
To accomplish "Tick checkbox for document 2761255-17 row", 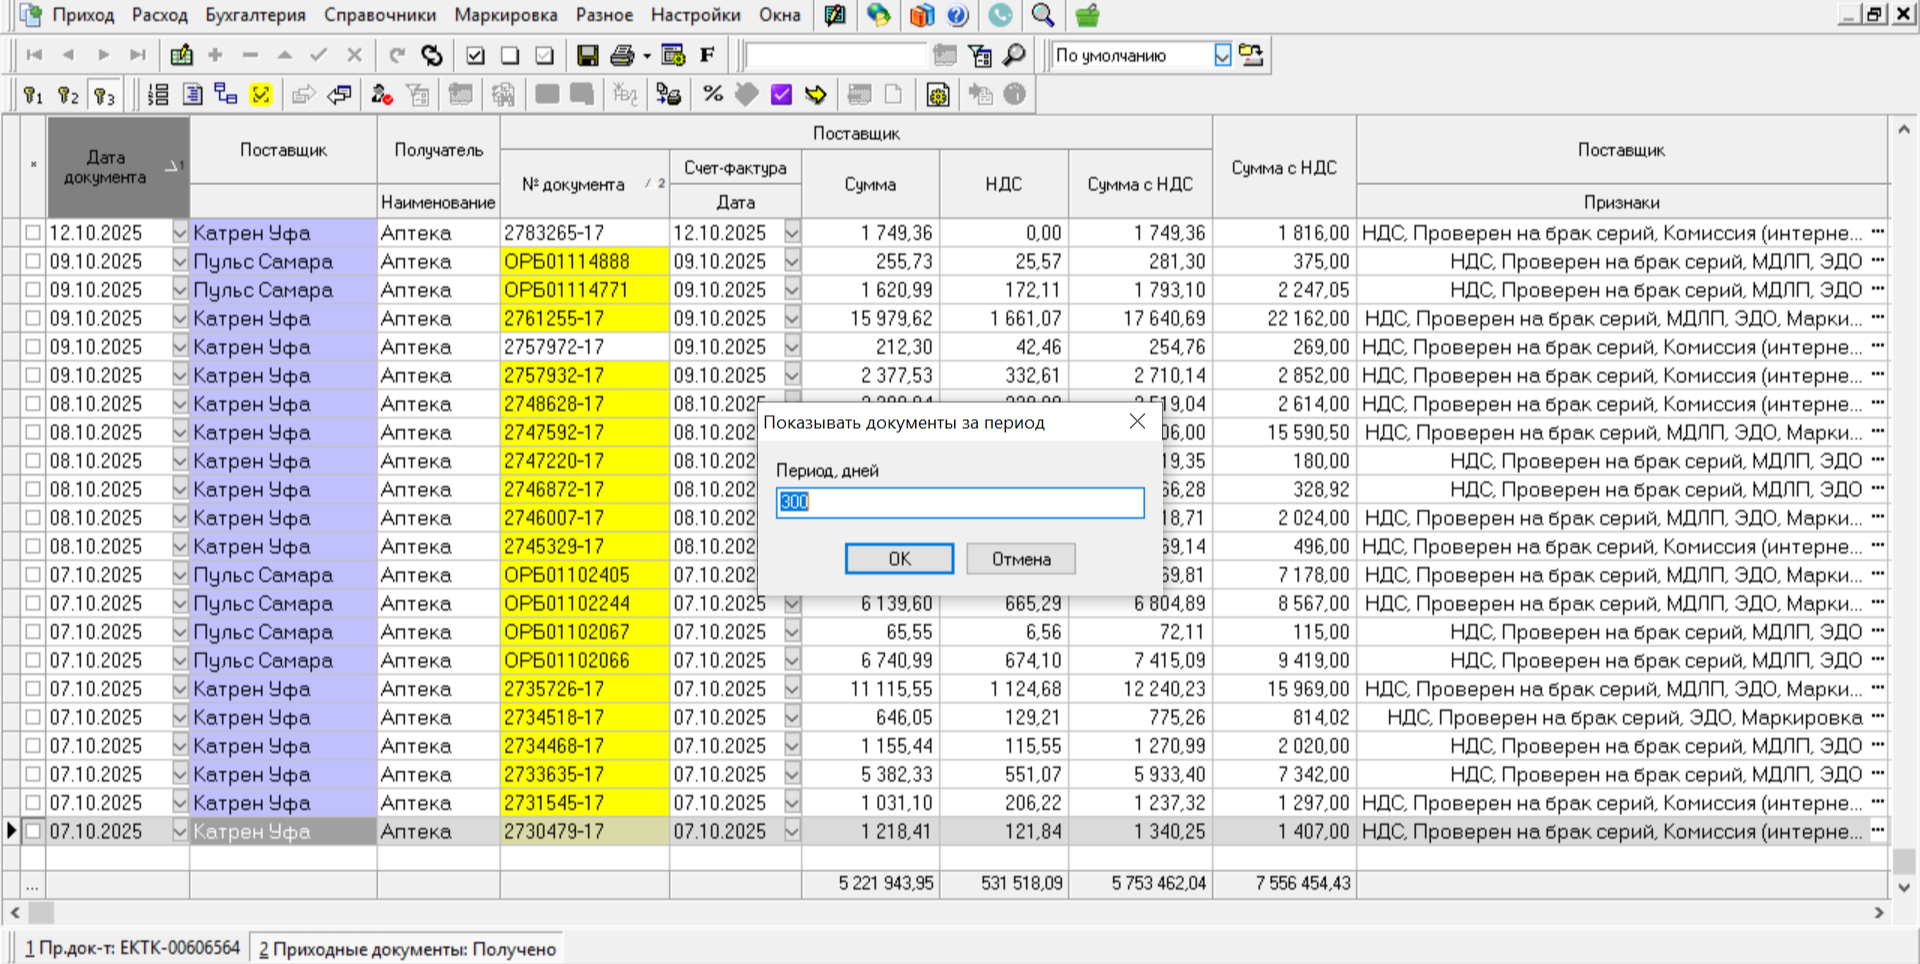I will (x=33, y=318).
